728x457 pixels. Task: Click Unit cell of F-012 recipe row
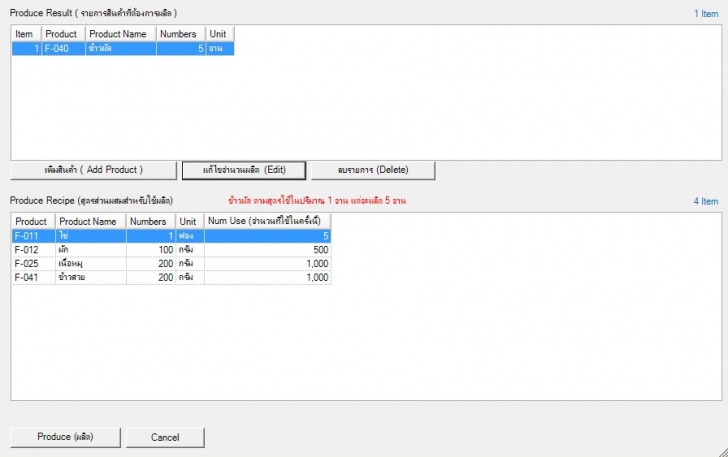pyautogui.click(x=190, y=250)
